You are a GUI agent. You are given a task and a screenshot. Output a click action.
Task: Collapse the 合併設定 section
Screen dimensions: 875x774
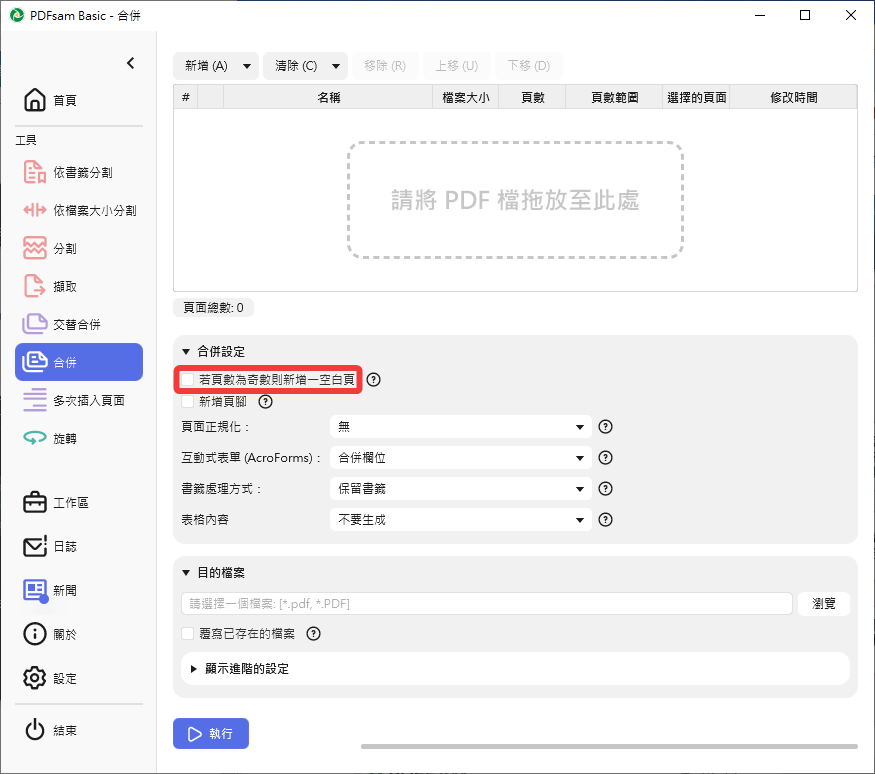tap(186, 352)
